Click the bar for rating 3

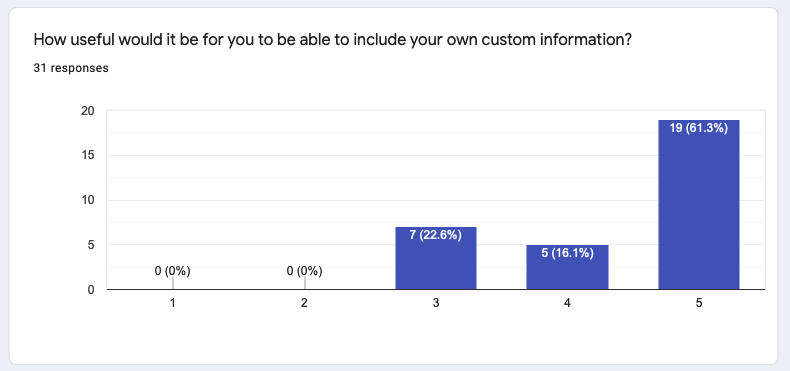[436, 258]
